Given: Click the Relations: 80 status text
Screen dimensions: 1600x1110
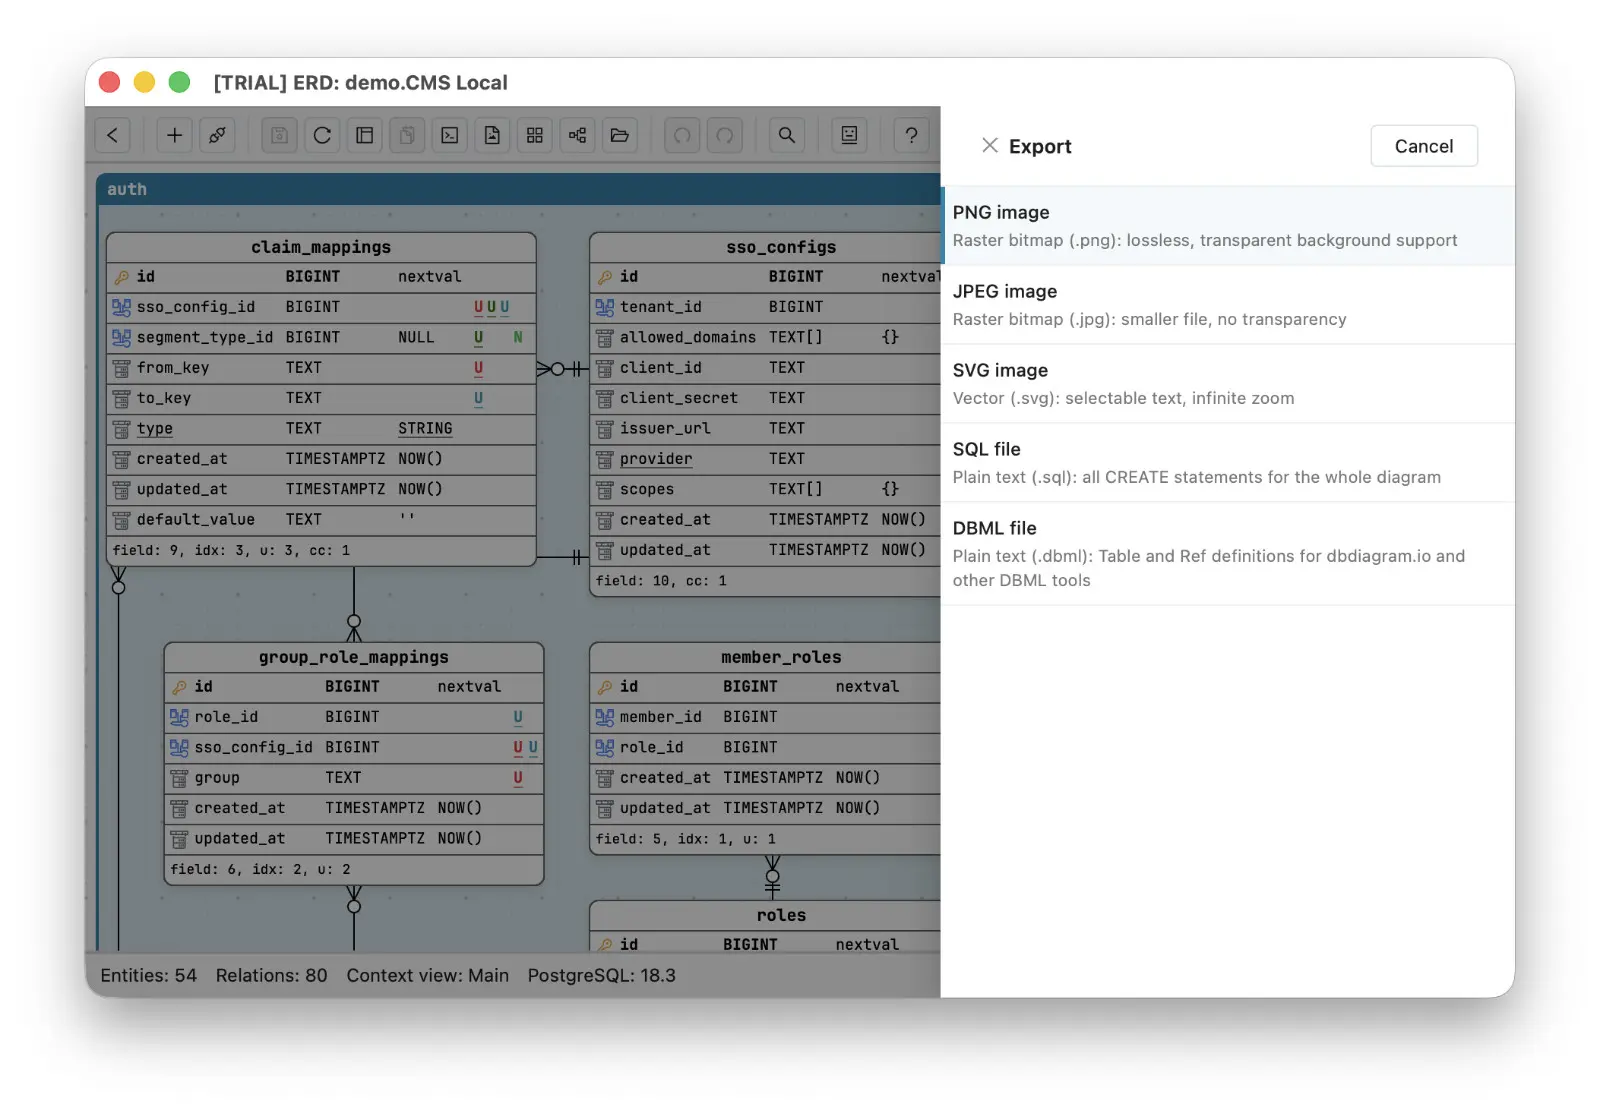Looking at the screenshot, I should coord(272,975).
